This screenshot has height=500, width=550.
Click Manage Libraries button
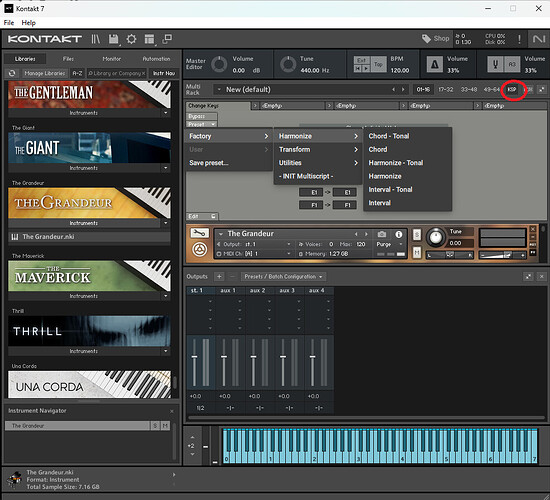pos(45,73)
